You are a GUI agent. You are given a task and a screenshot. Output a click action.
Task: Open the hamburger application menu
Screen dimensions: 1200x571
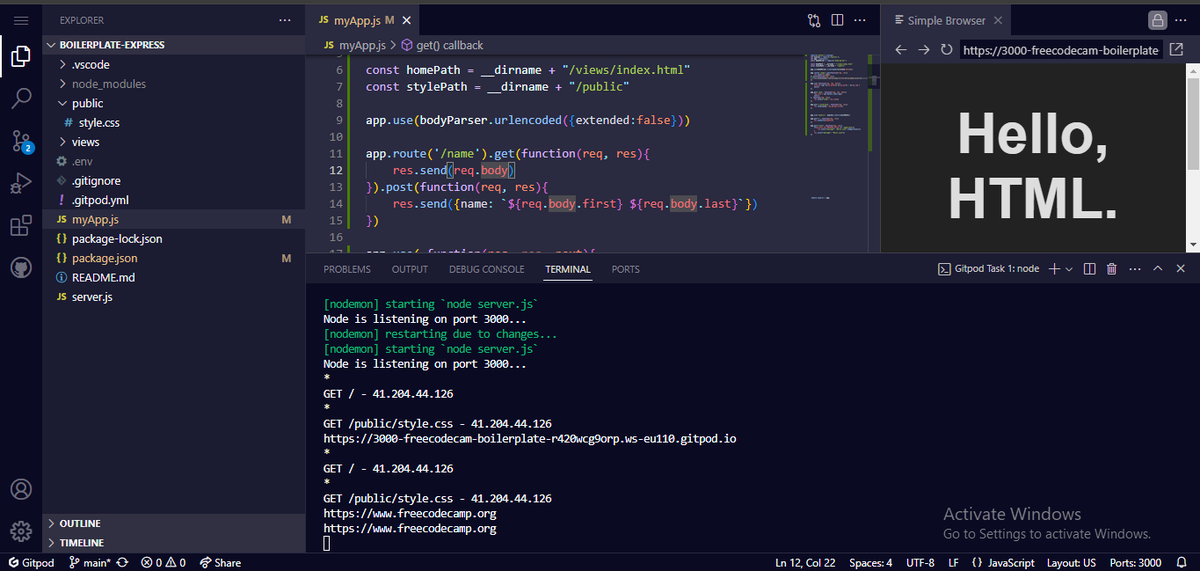tap(21, 20)
